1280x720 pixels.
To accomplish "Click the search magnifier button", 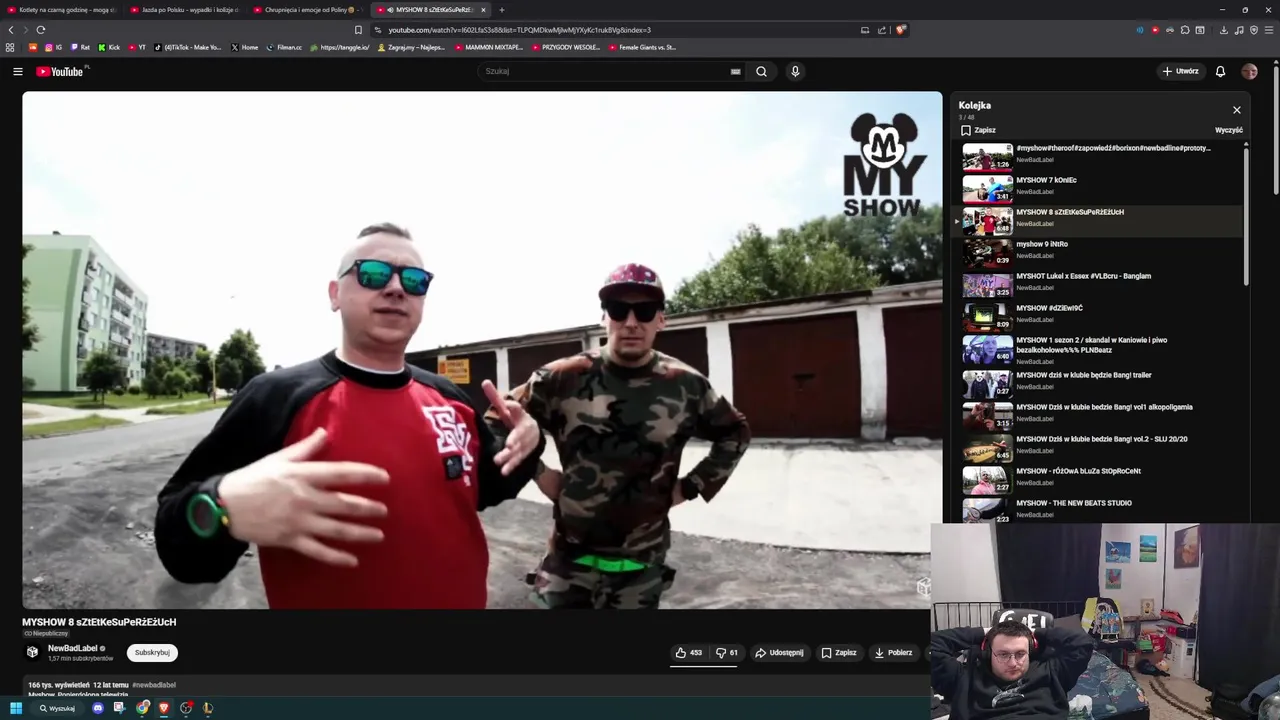I will tap(761, 71).
